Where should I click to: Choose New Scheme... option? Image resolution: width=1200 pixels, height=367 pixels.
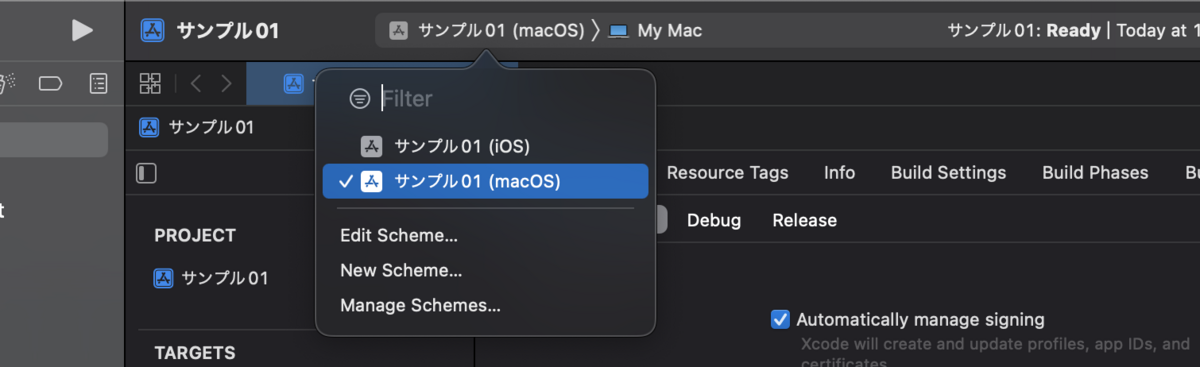point(401,270)
